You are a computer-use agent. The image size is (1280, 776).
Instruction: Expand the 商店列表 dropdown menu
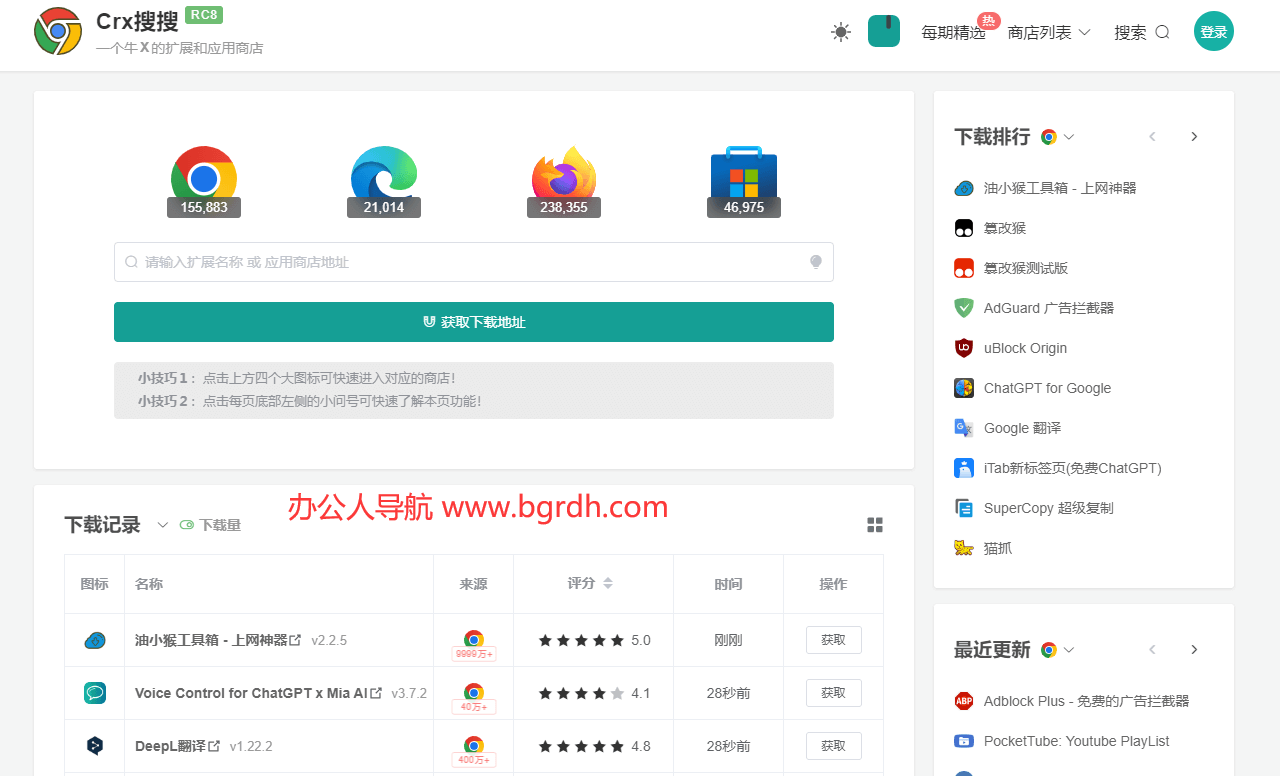(x=1049, y=32)
